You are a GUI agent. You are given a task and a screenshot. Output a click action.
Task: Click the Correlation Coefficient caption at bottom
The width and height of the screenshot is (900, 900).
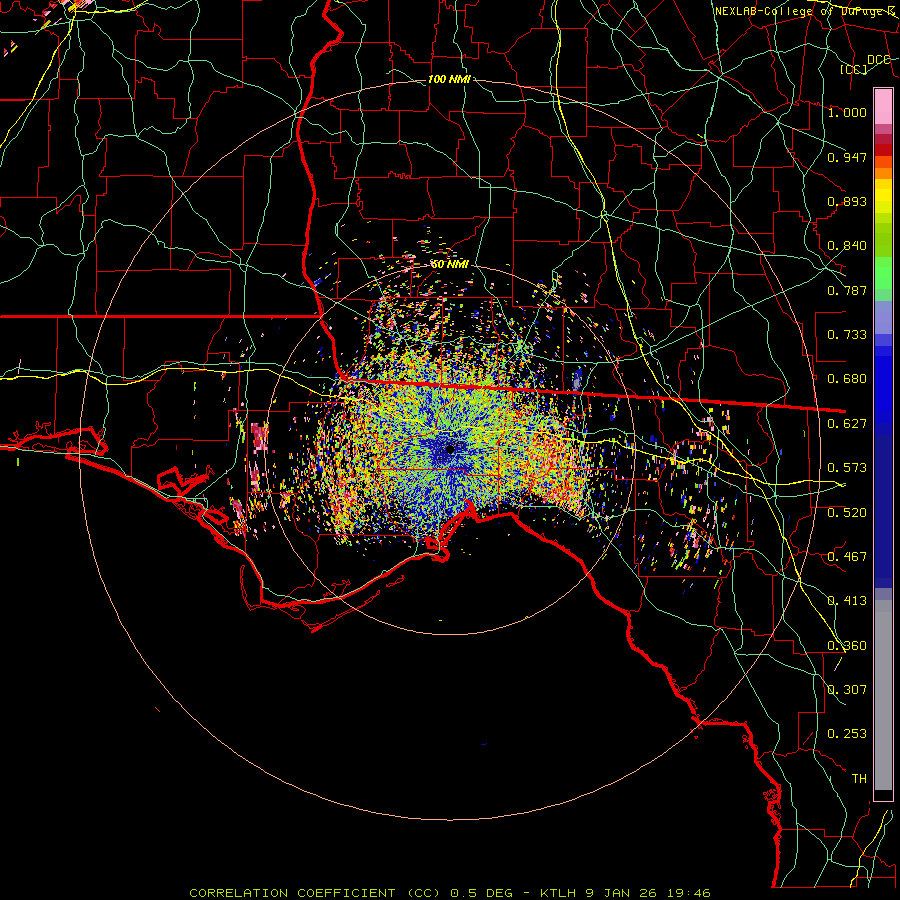tap(450, 893)
